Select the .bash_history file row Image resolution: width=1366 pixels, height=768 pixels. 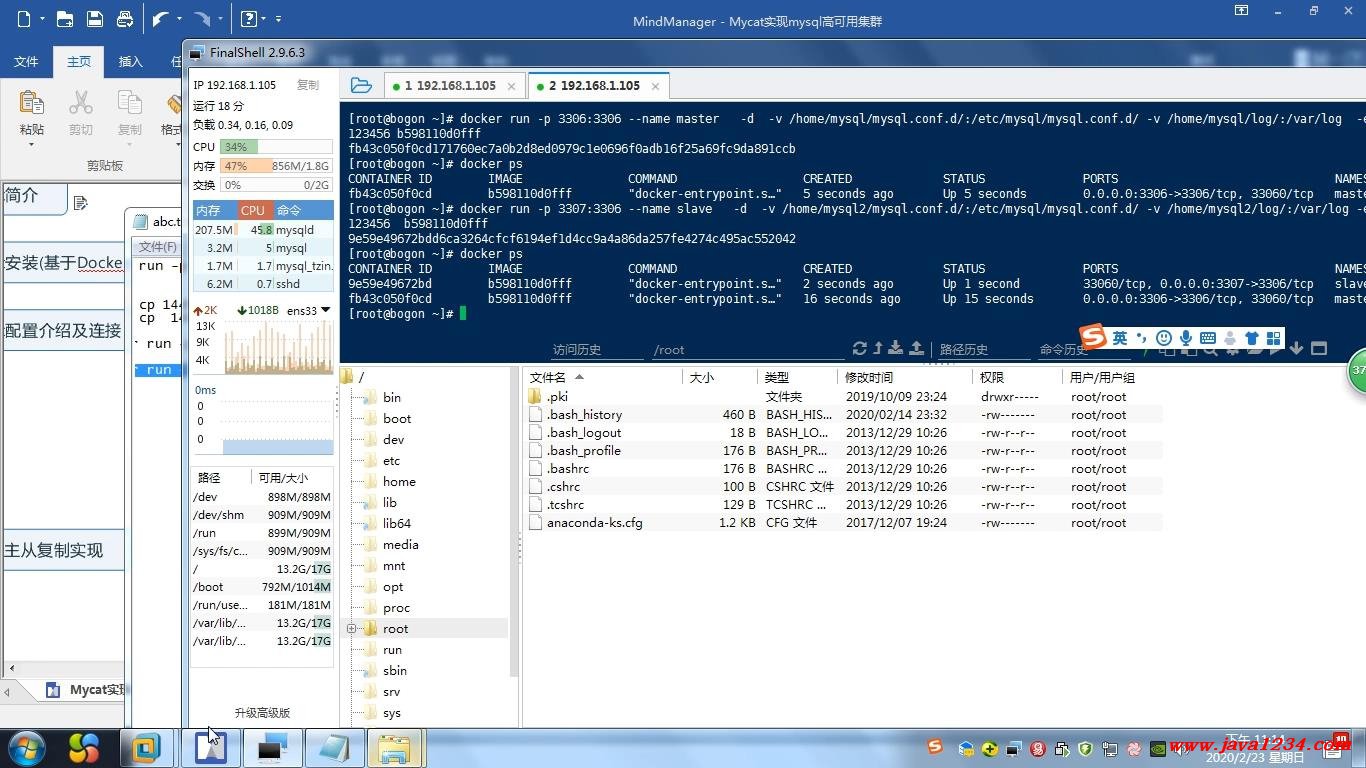click(843, 415)
